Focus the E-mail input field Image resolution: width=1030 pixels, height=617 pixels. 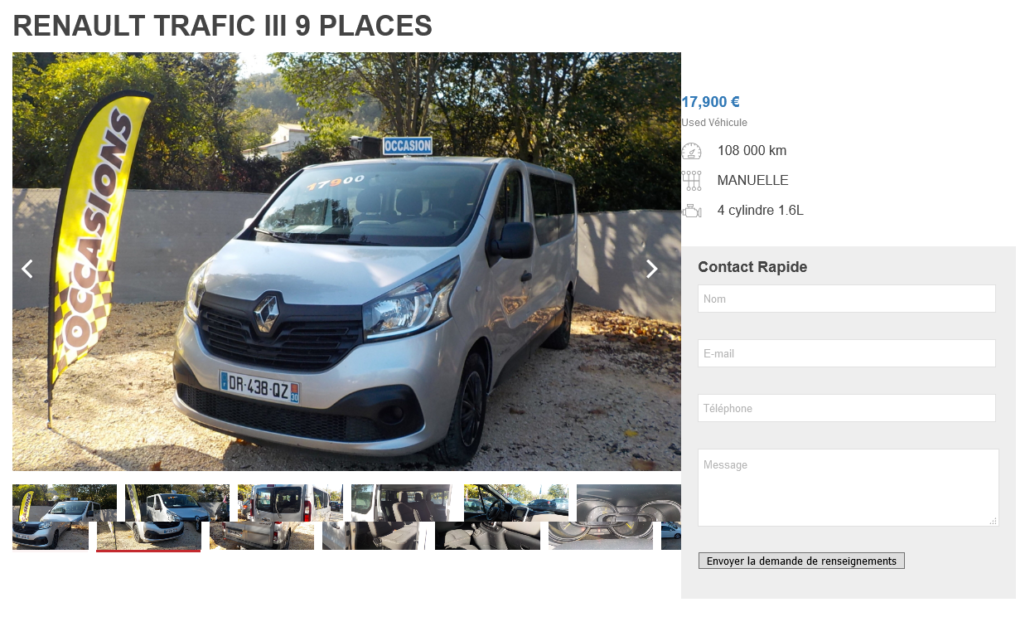pos(846,354)
